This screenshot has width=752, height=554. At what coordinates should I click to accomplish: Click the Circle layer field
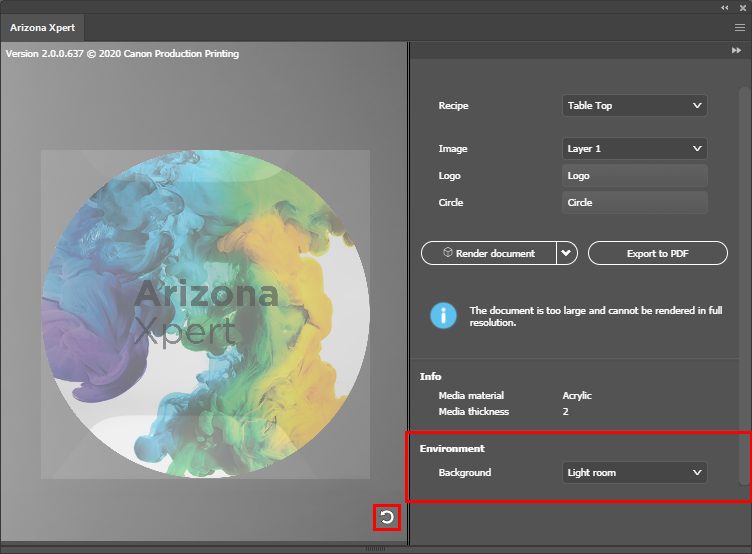[x=634, y=202]
